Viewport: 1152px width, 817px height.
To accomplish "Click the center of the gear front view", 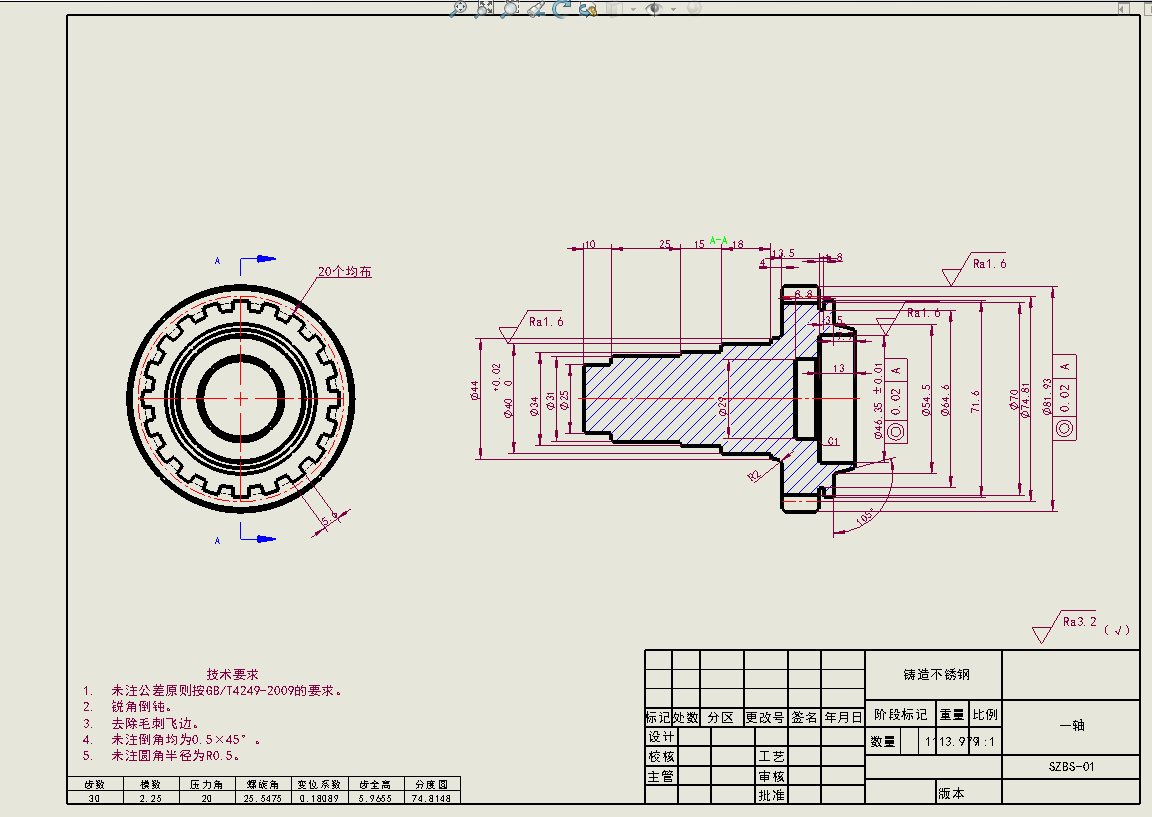I will click(241, 397).
